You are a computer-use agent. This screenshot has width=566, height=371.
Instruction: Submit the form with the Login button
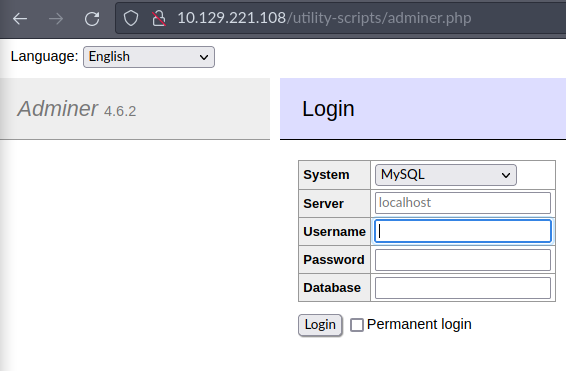[x=320, y=325]
